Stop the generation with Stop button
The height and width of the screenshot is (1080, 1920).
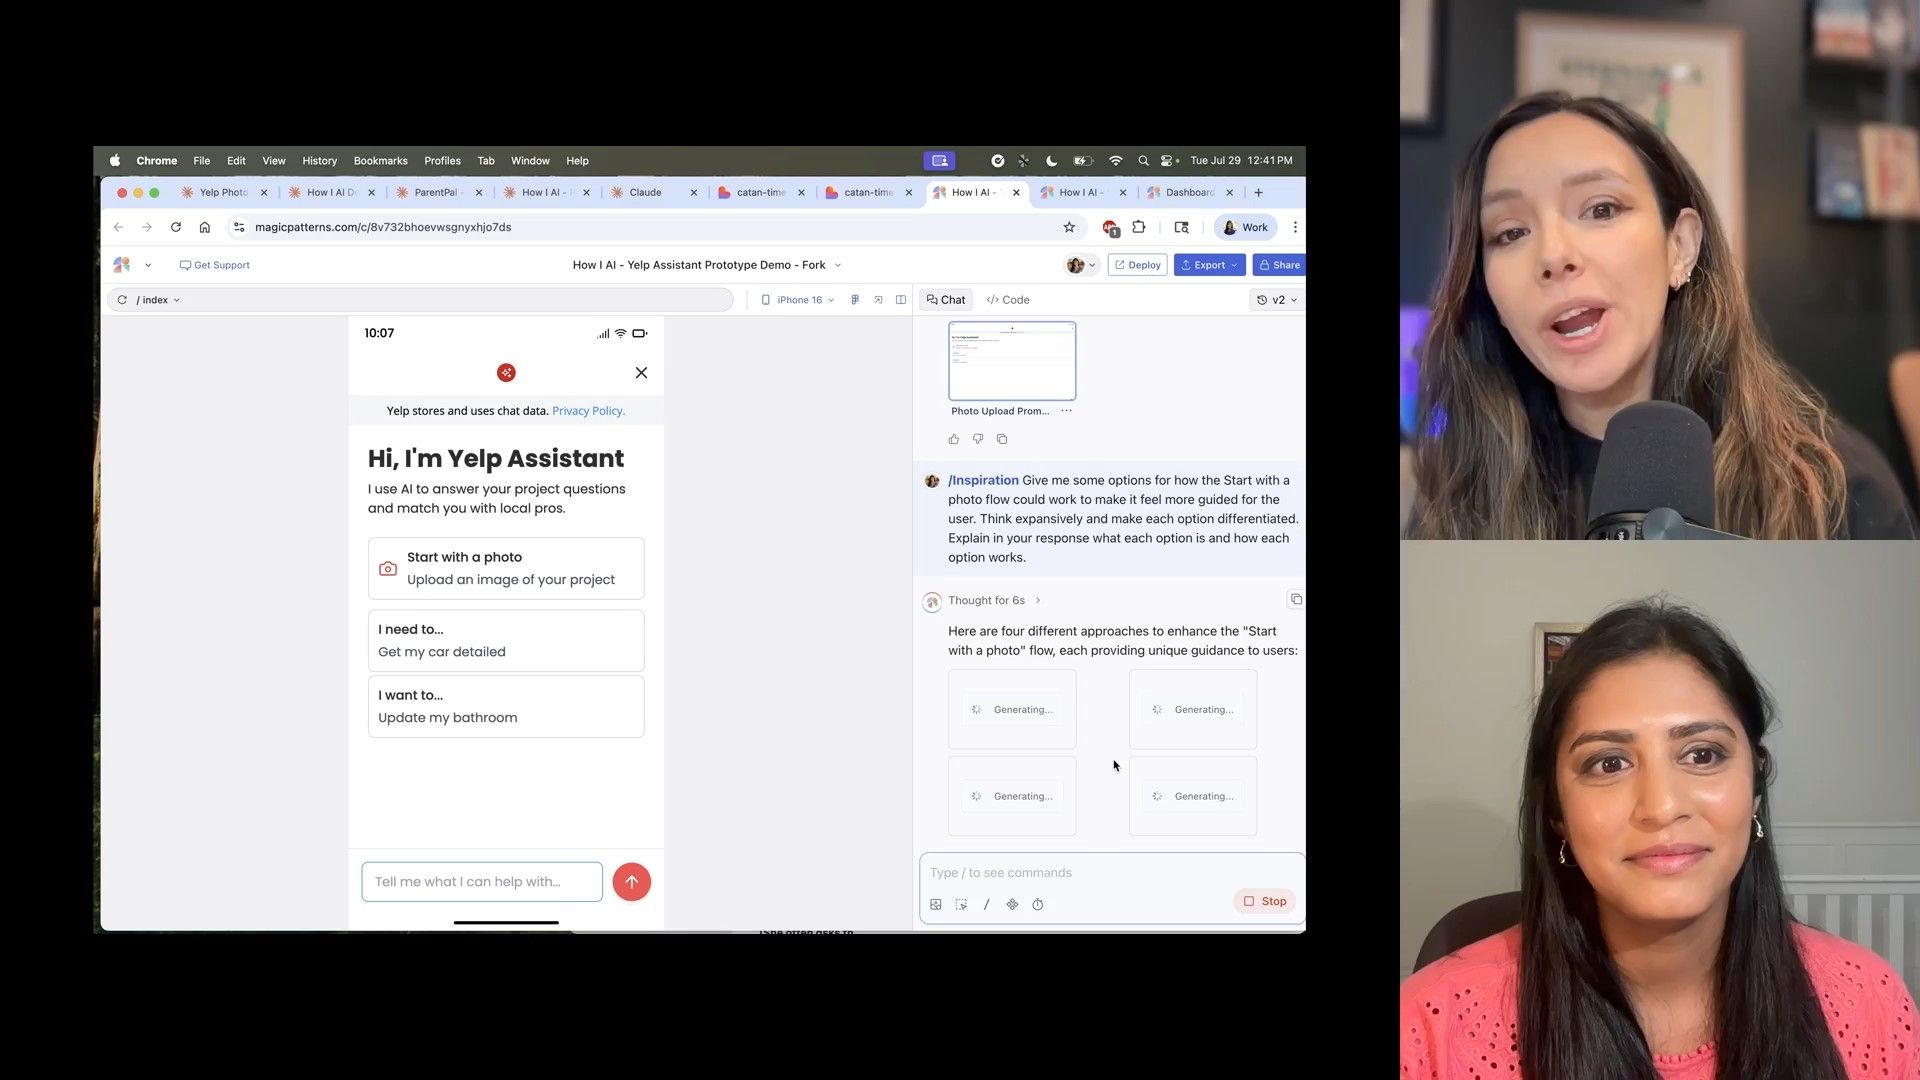pyautogui.click(x=1265, y=901)
